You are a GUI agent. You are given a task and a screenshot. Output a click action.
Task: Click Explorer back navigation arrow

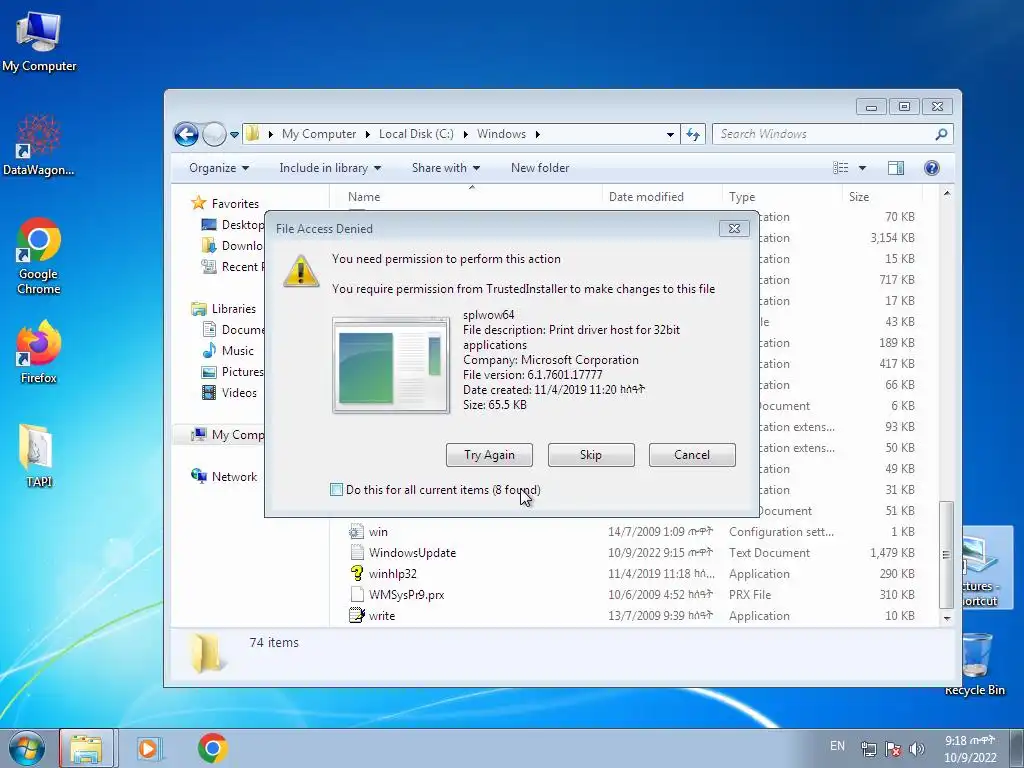(x=186, y=135)
